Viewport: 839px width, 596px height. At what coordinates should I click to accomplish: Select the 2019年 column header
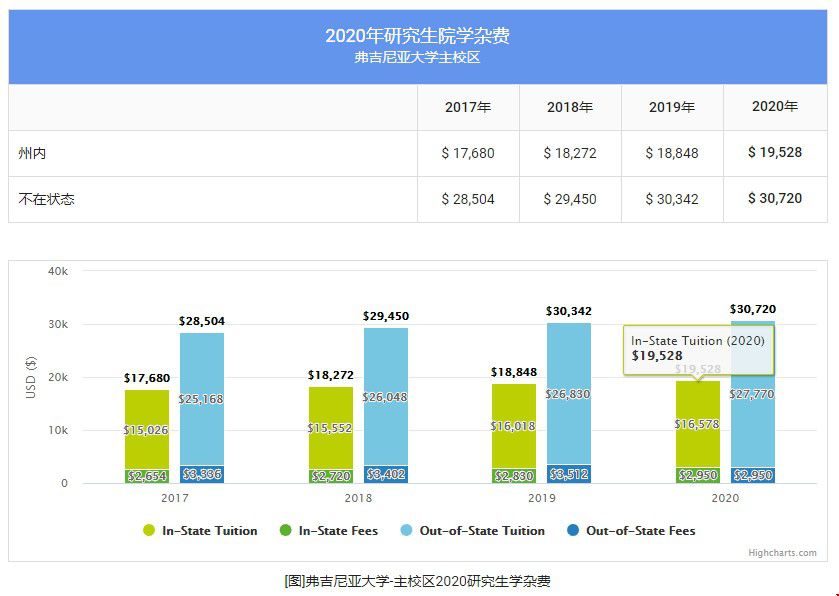click(x=672, y=107)
